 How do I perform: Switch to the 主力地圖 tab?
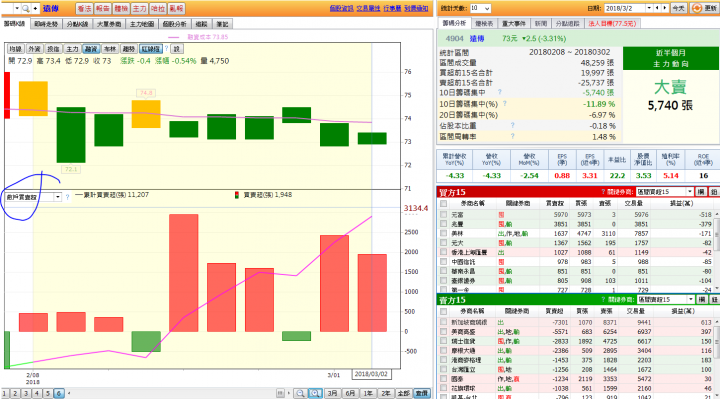pos(141,24)
